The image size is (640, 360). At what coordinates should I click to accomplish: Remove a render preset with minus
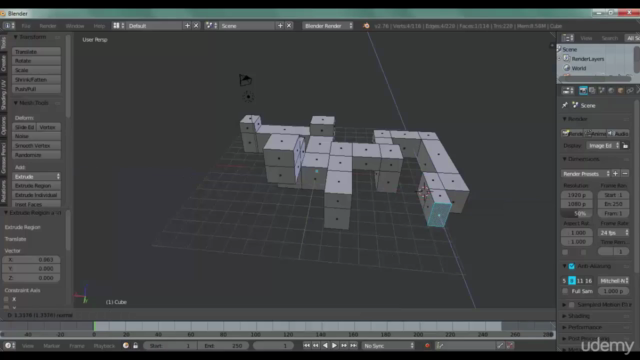[x=625, y=173]
